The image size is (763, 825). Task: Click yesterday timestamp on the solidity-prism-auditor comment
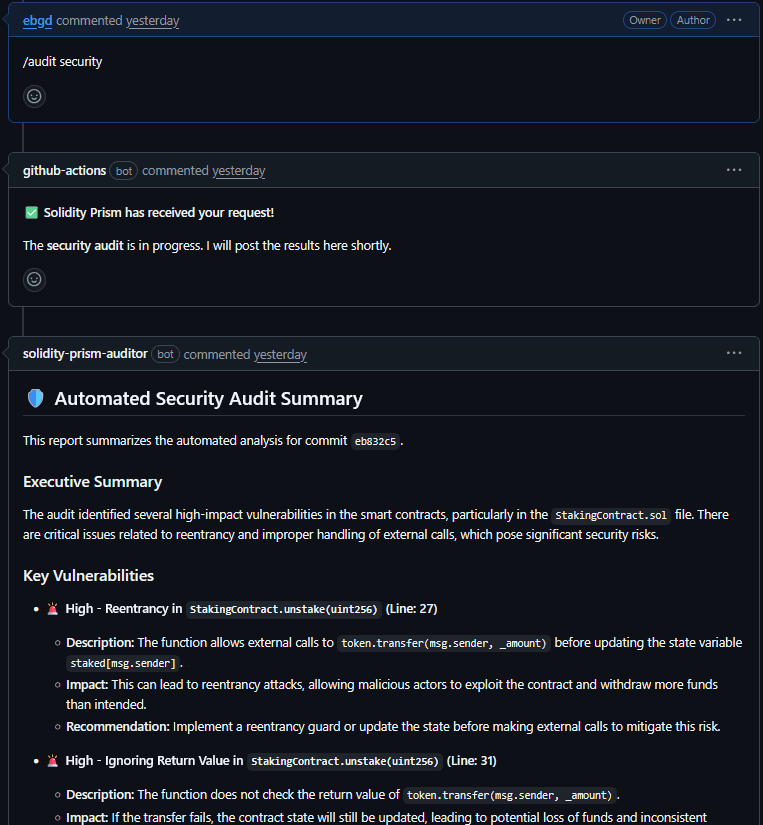[281, 354]
